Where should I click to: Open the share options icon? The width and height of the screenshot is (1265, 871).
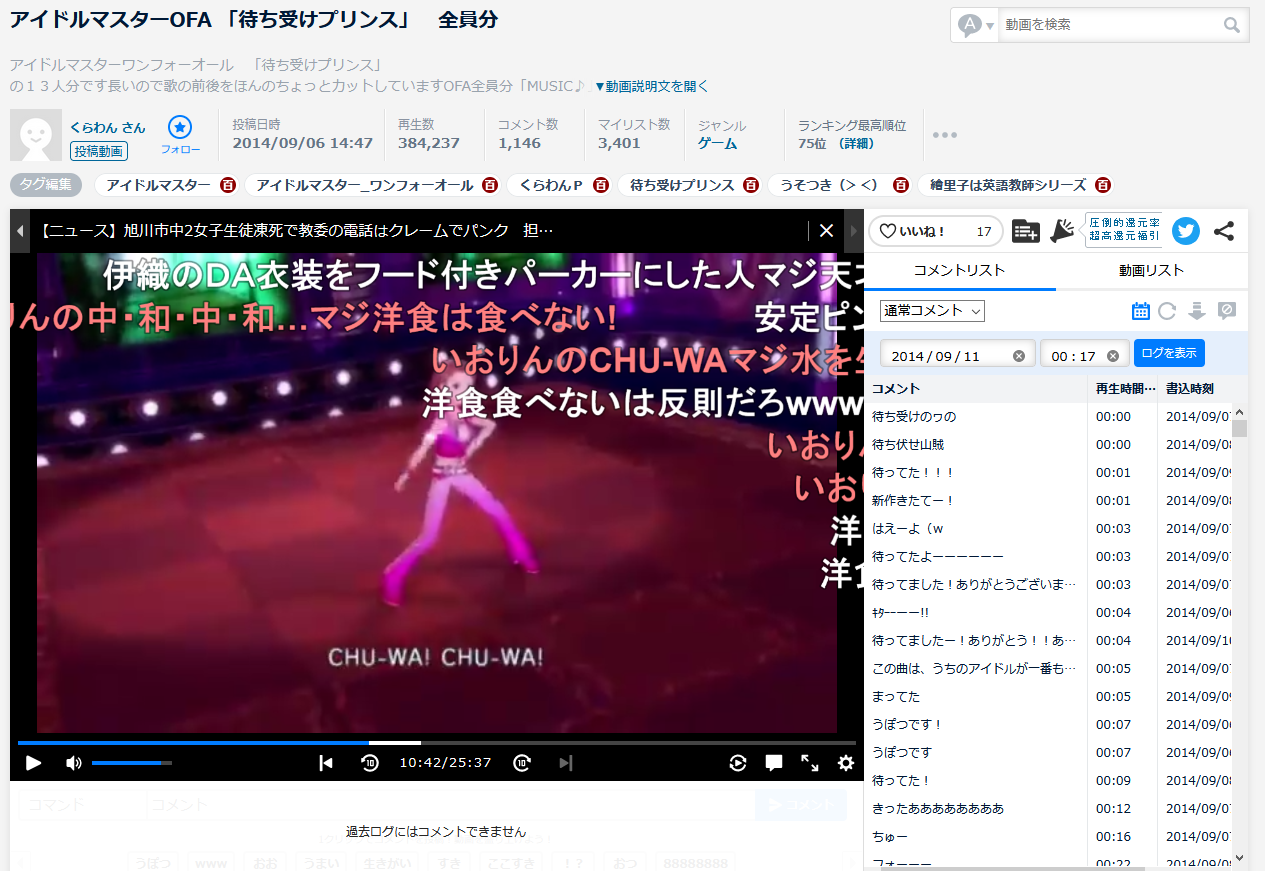(x=1224, y=231)
